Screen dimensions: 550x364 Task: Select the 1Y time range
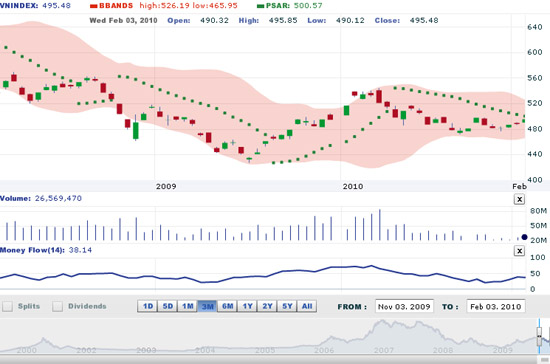(248, 306)
